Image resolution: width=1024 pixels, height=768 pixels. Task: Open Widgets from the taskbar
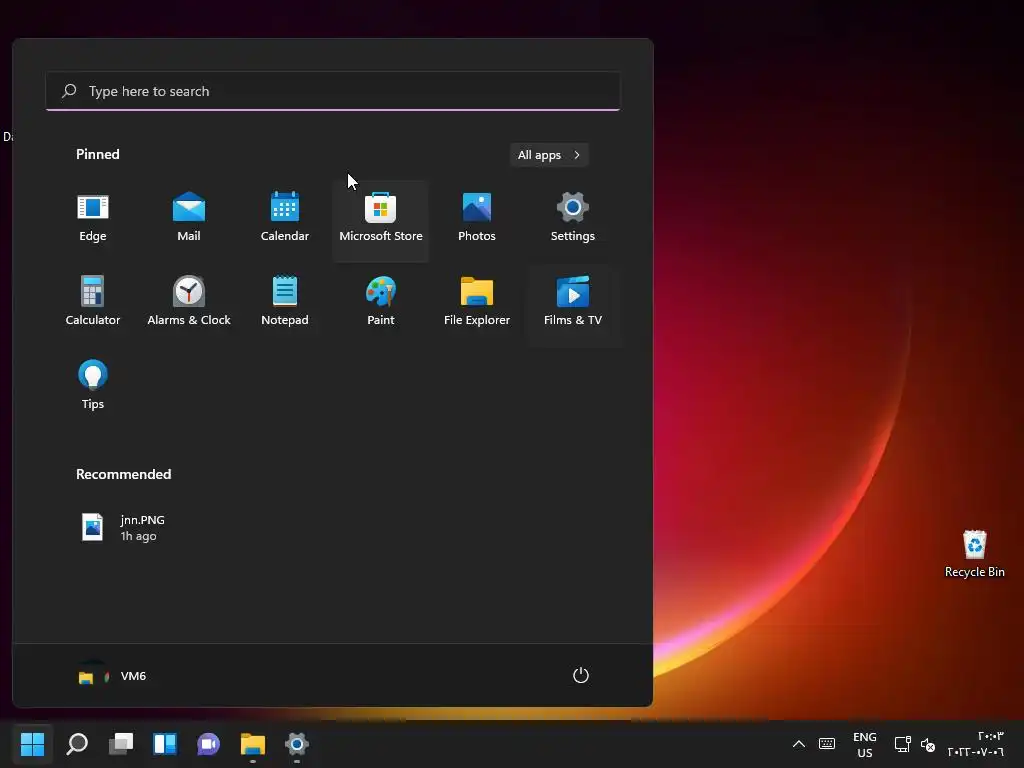point(165,743)
